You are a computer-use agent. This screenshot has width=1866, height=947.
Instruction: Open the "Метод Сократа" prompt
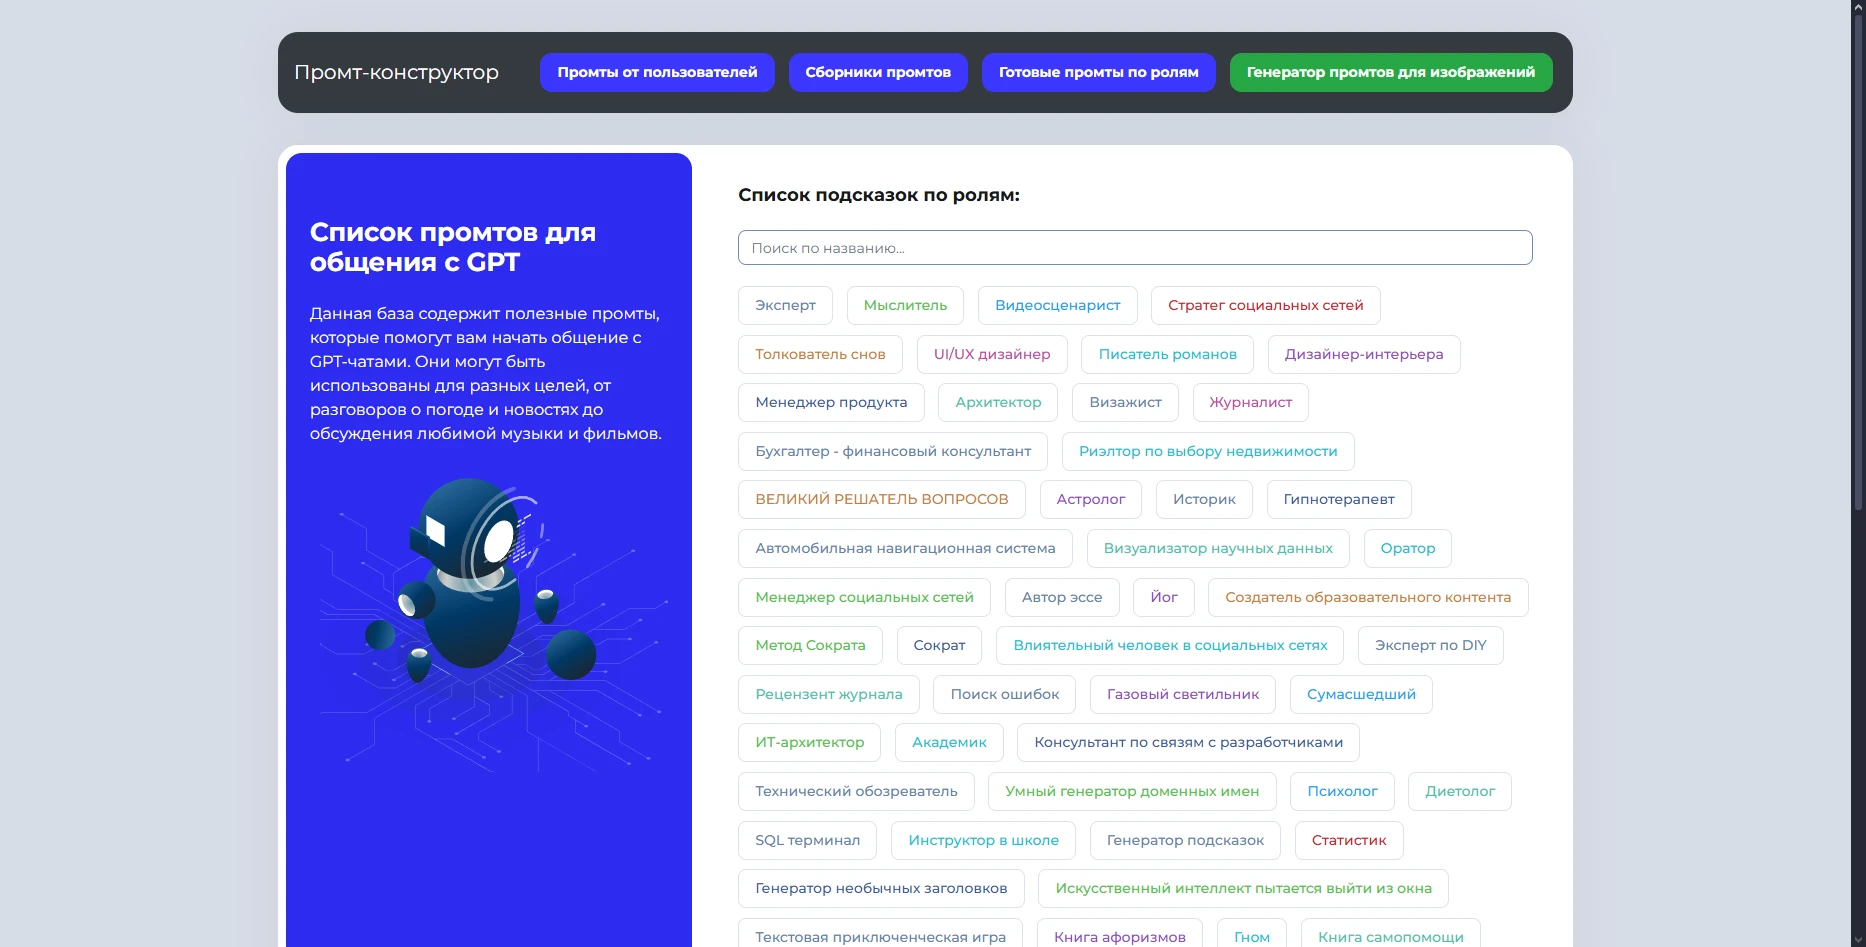pos(809,645)
